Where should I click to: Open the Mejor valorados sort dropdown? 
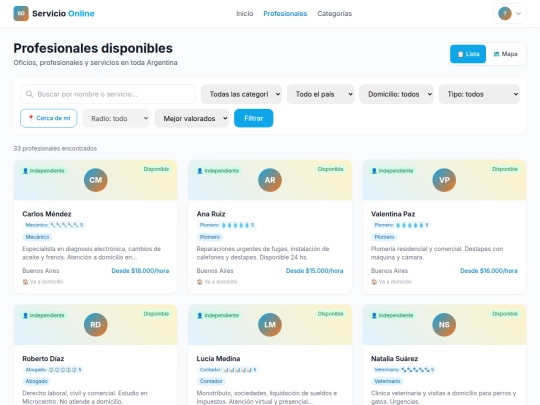(192, 118)
